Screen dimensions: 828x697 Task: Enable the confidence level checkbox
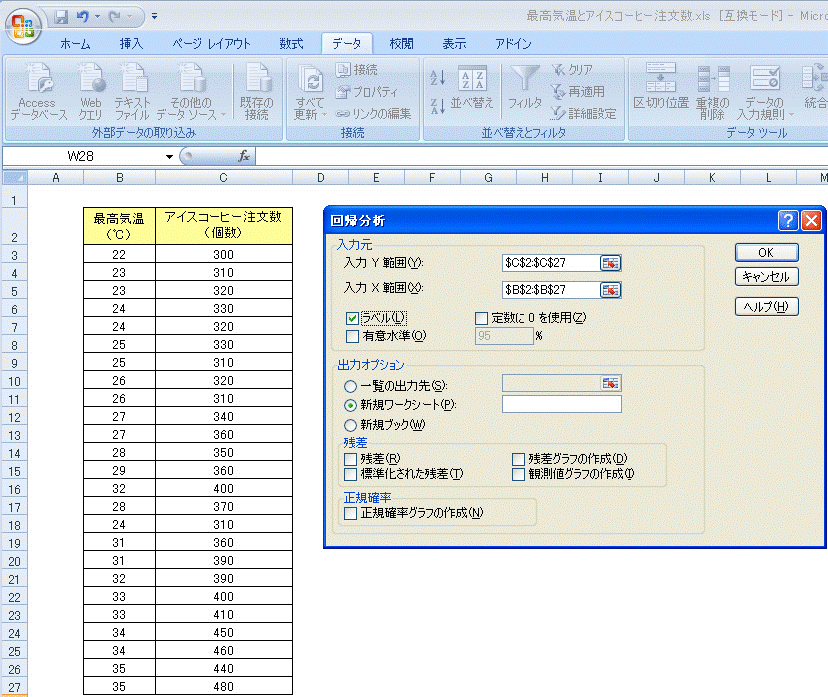coord(352,336)
